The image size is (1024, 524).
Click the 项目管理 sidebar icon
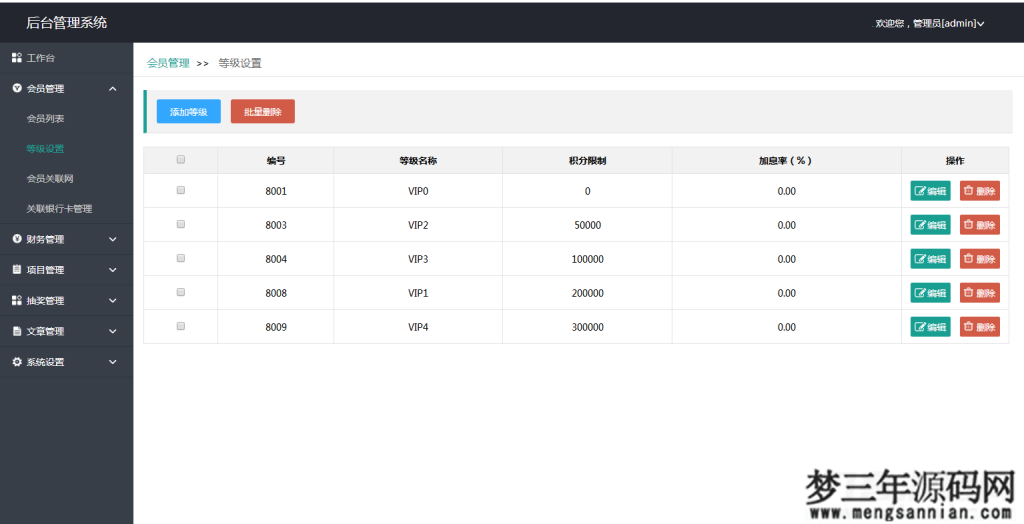point(16,270)
